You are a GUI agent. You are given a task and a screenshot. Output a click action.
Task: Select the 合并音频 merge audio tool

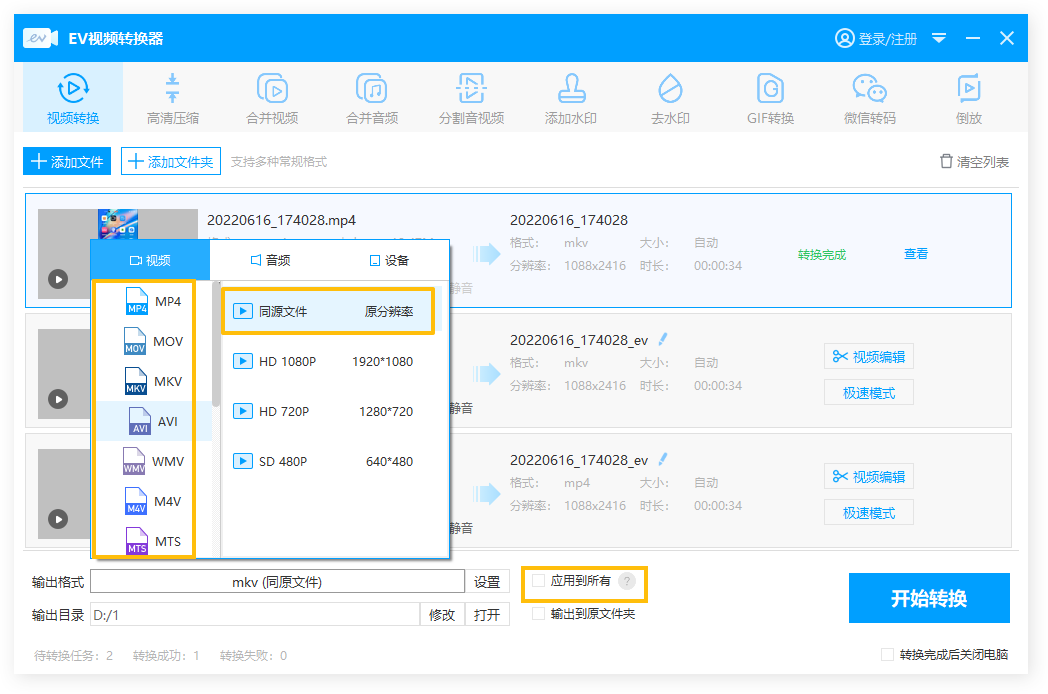pos(372,99)
